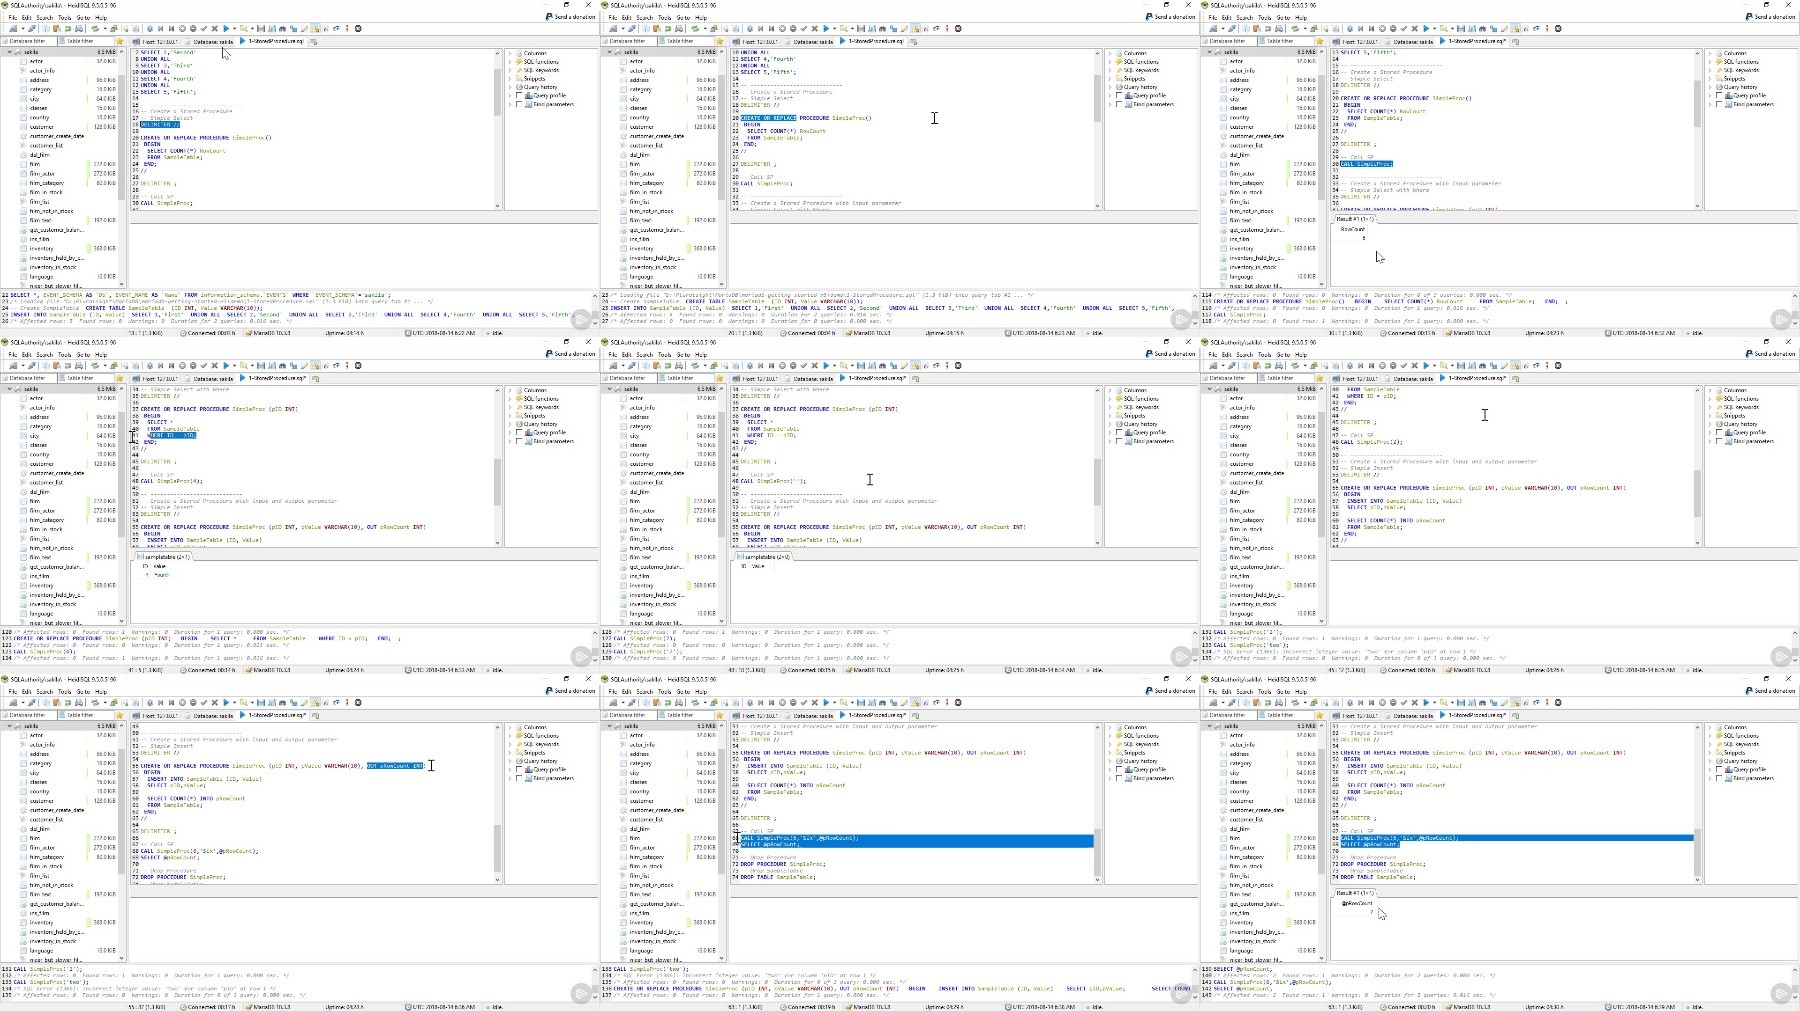
Task: Expand Columns node in top-left frame helper panel
Action: pos(510,53)
